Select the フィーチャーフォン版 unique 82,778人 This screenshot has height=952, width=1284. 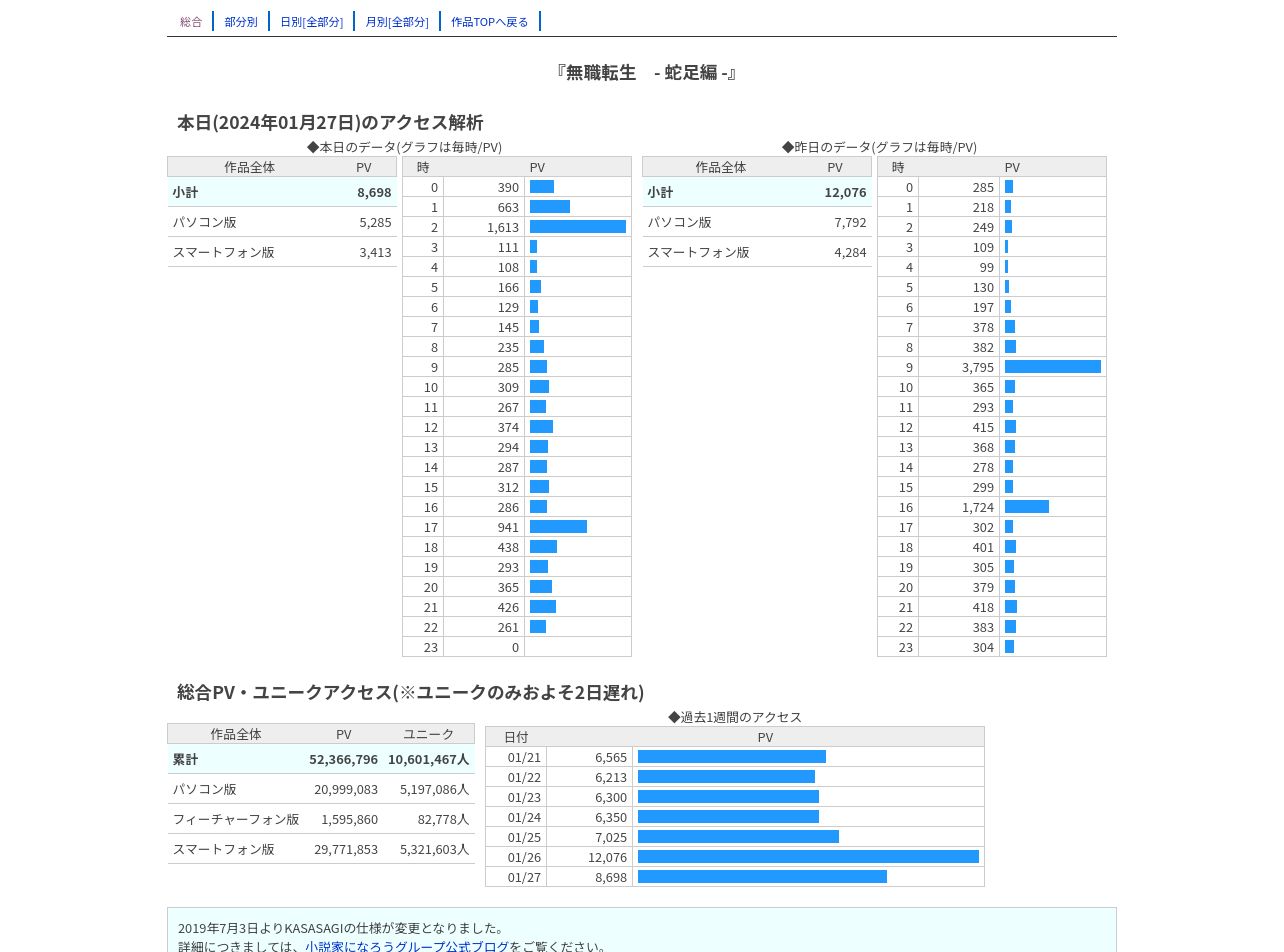click(x=443, y=819)
